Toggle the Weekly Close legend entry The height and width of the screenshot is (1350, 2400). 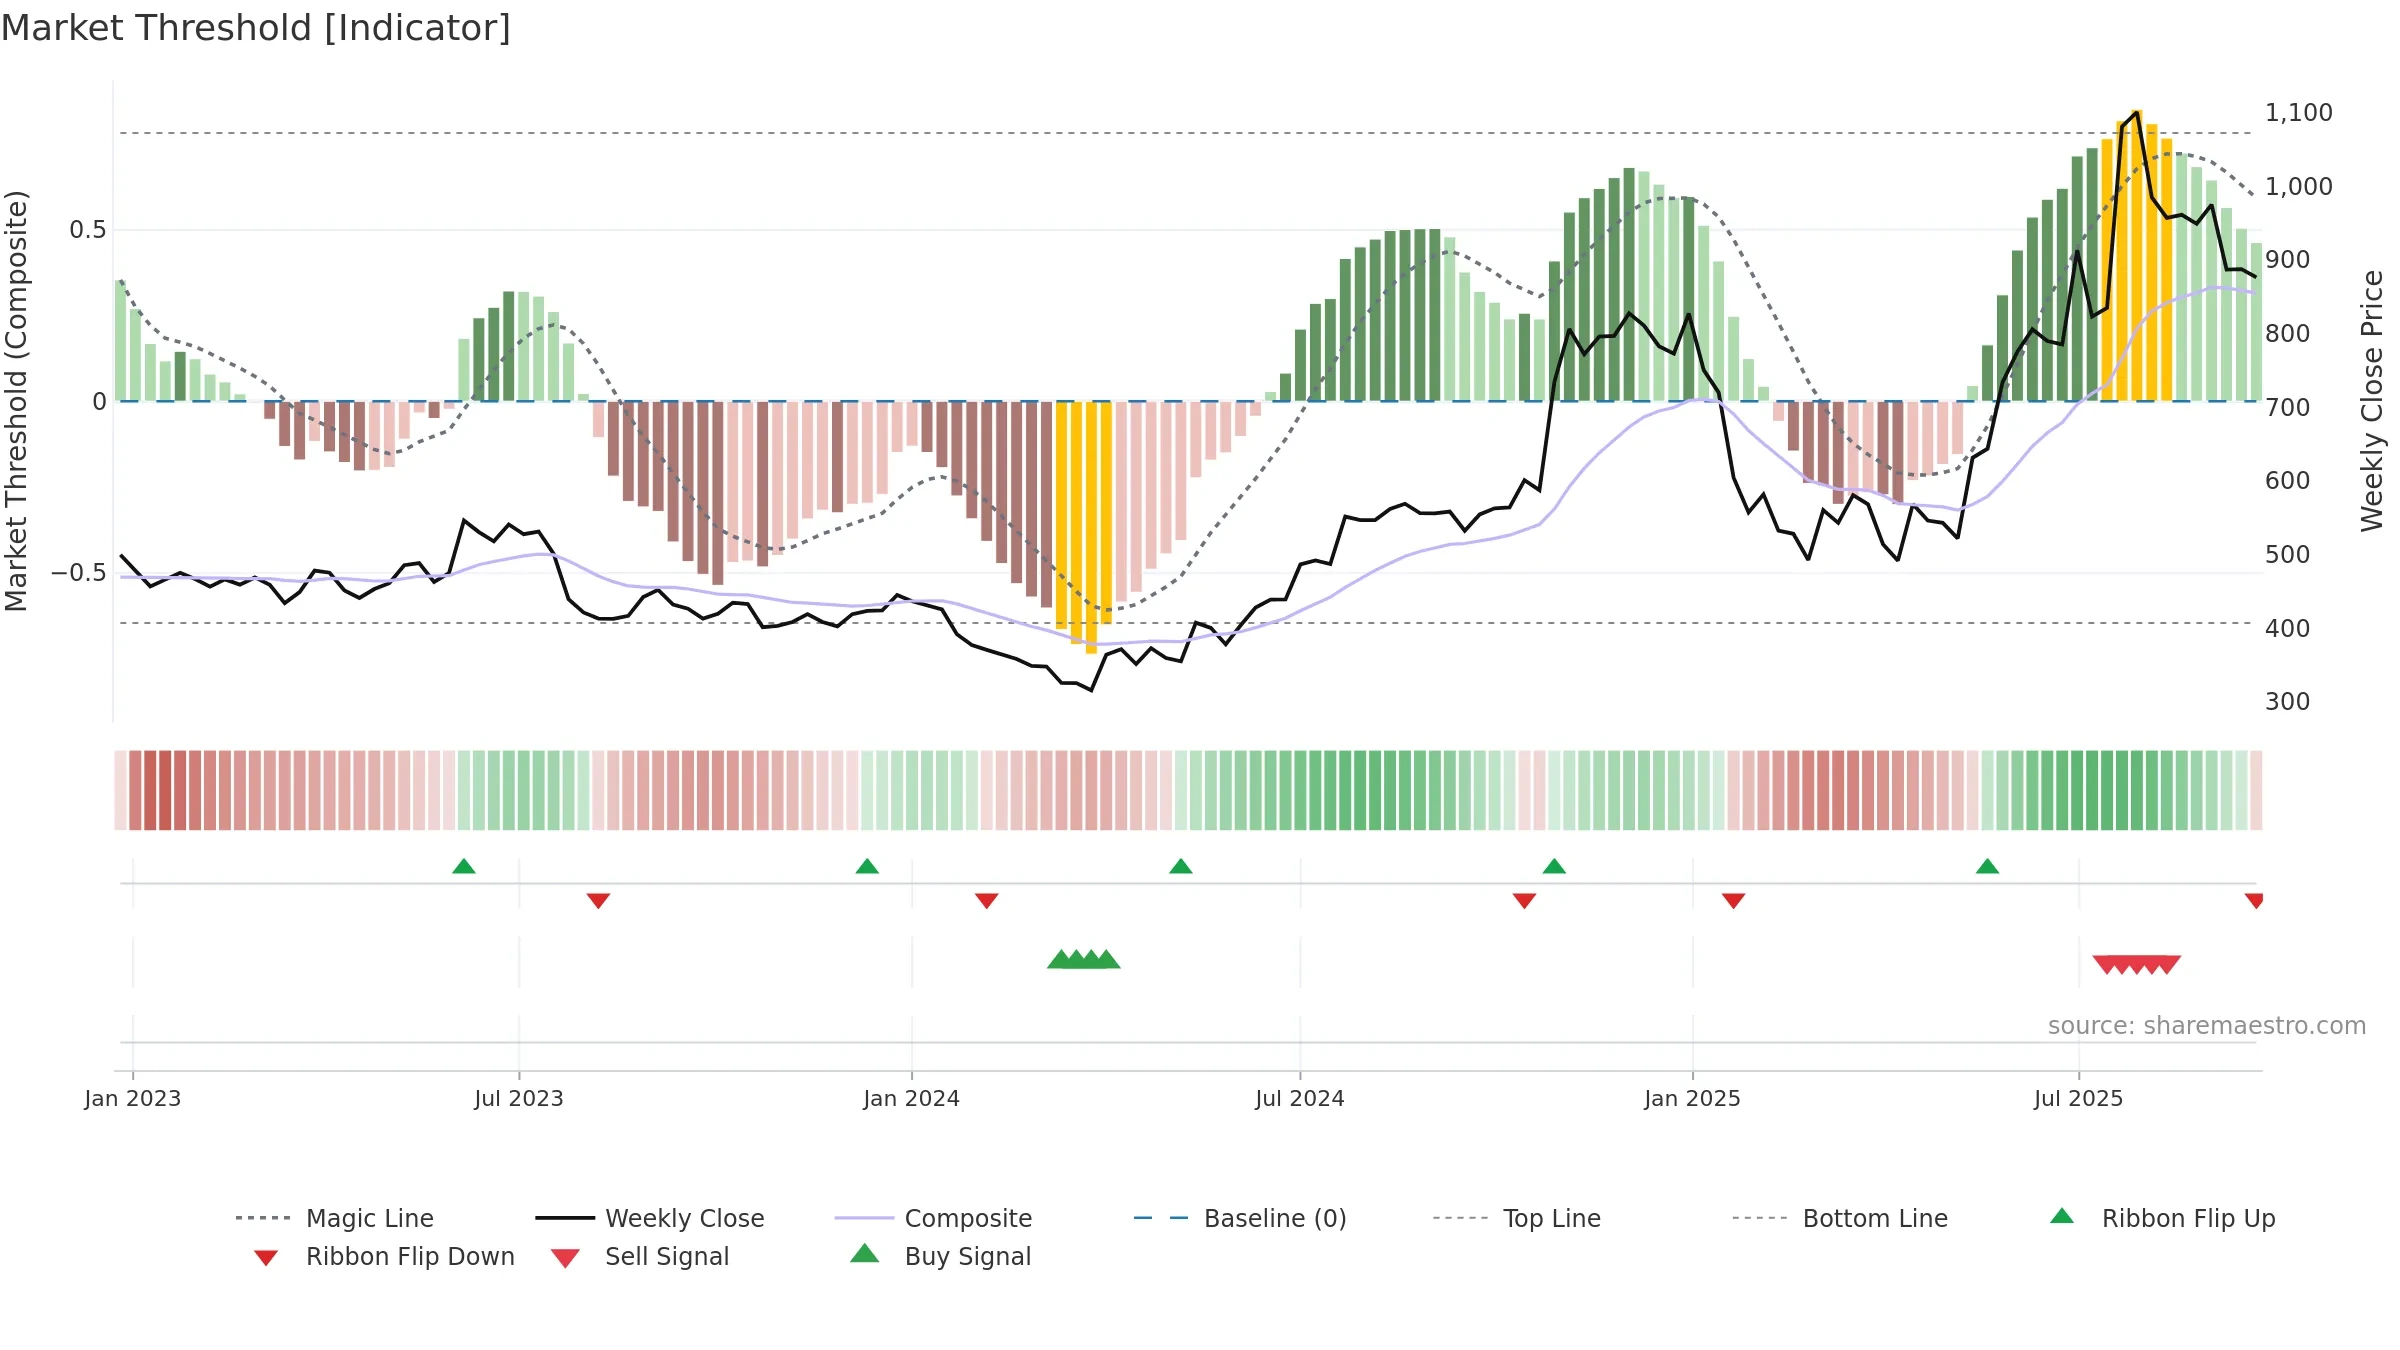(649, 1218)
